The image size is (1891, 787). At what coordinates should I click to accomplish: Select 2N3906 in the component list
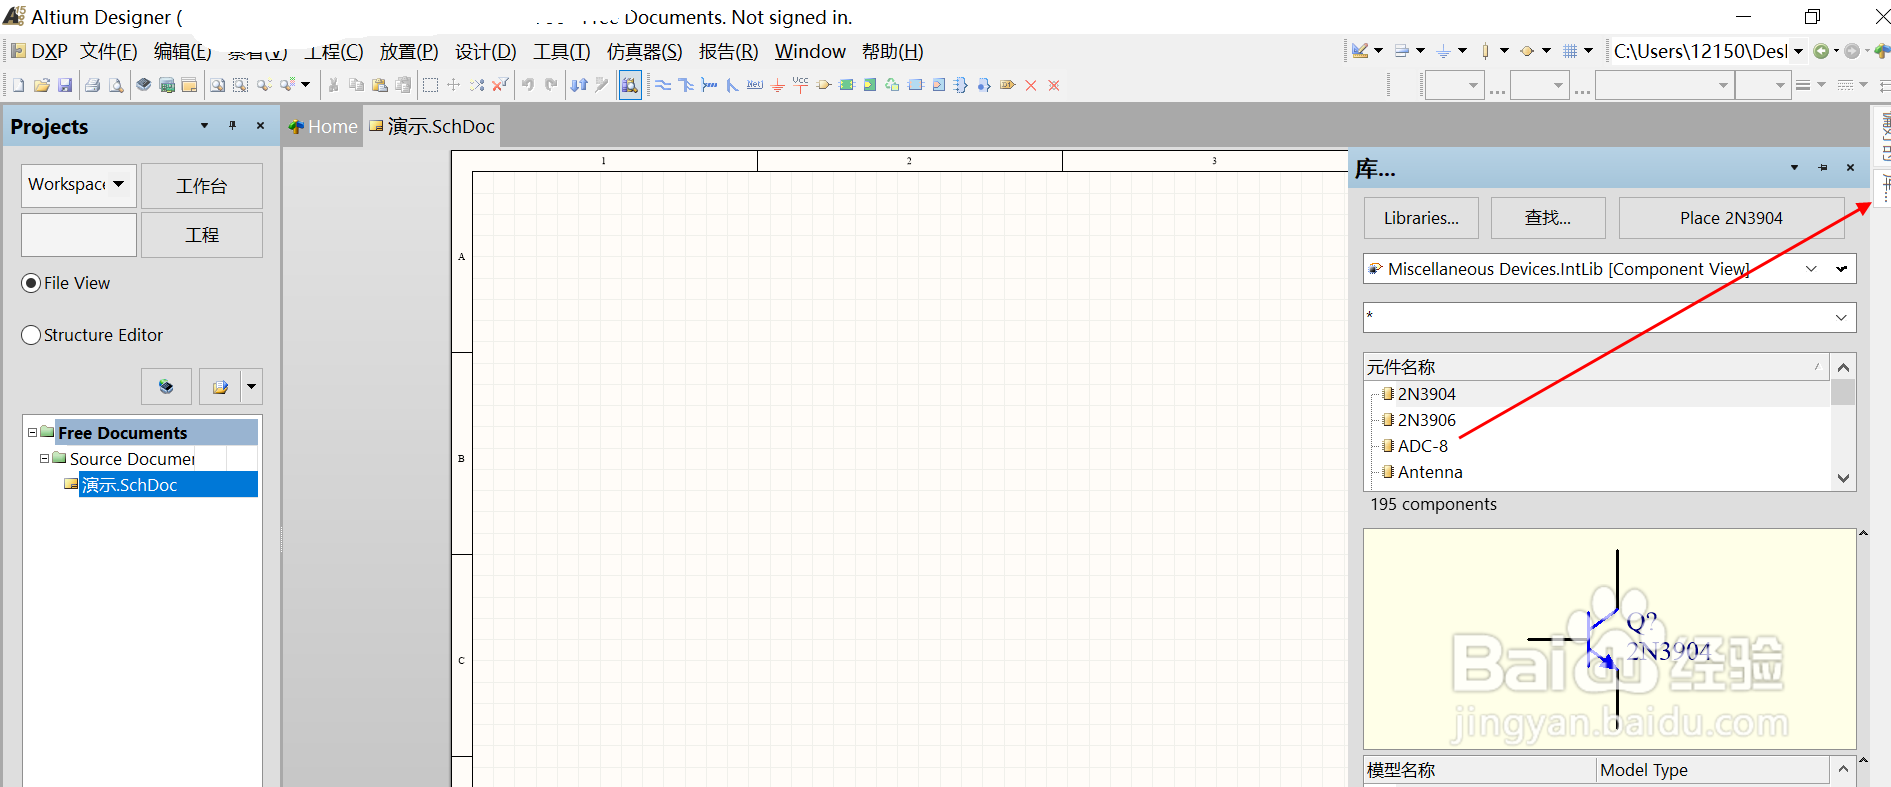(1426, 420)
